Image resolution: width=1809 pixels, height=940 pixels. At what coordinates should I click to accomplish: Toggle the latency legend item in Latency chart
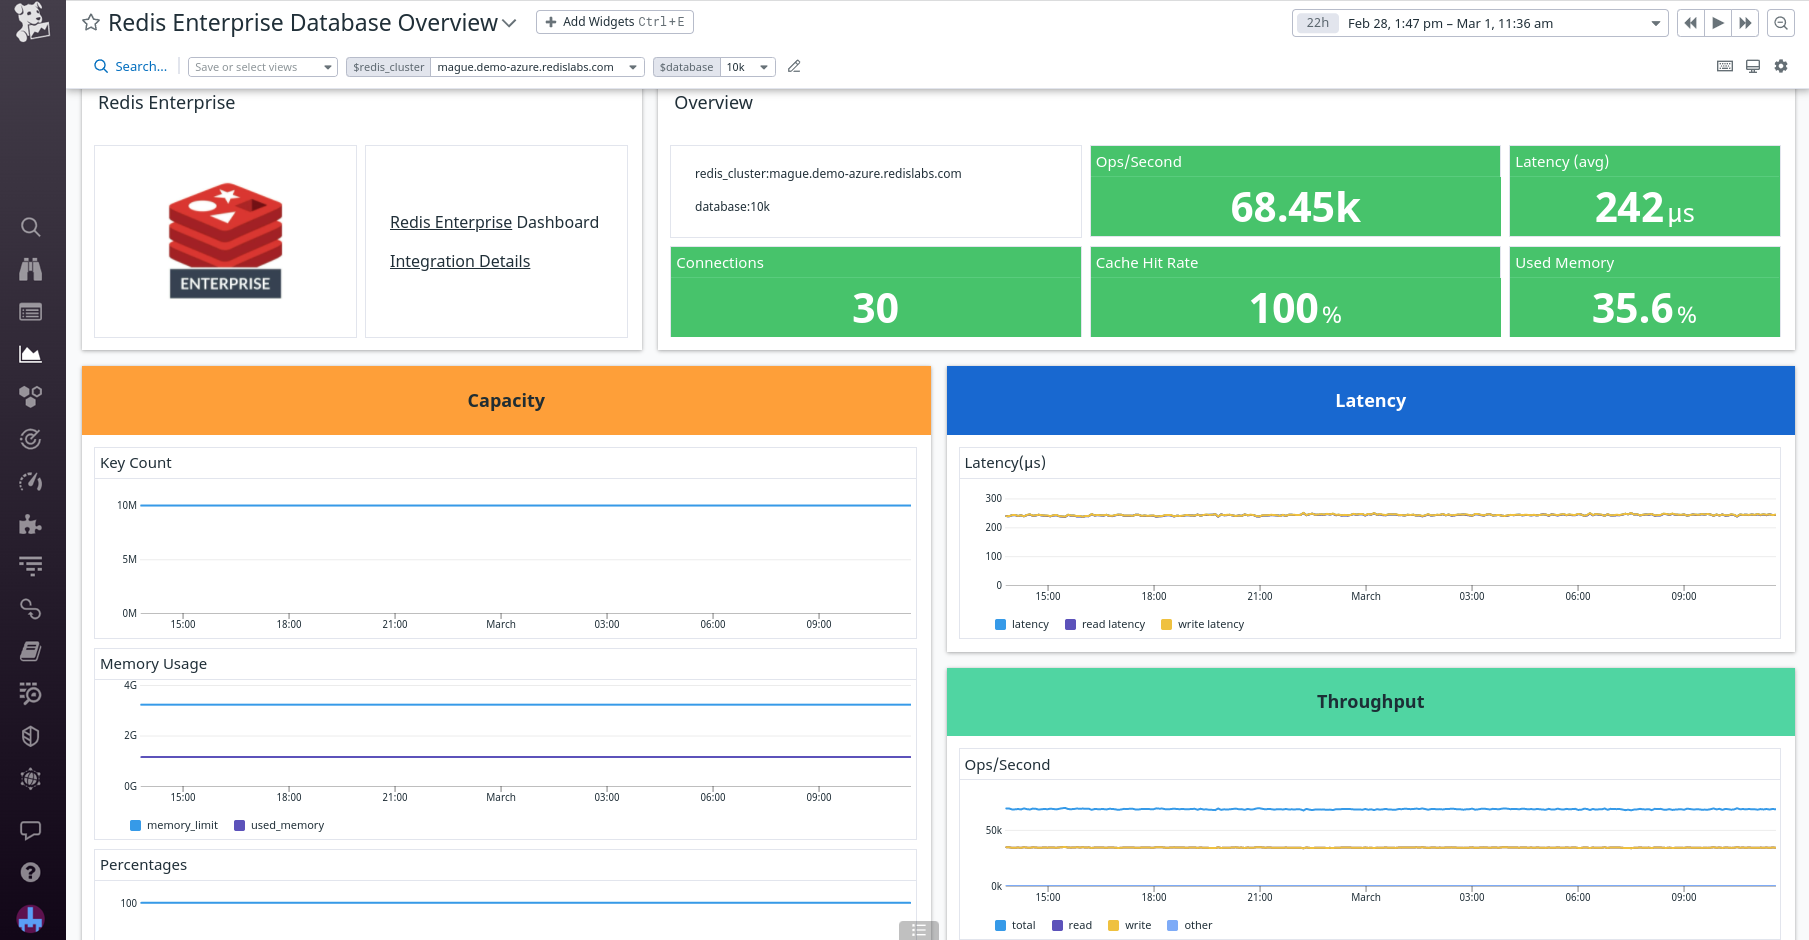click(x=1022, y=624)
